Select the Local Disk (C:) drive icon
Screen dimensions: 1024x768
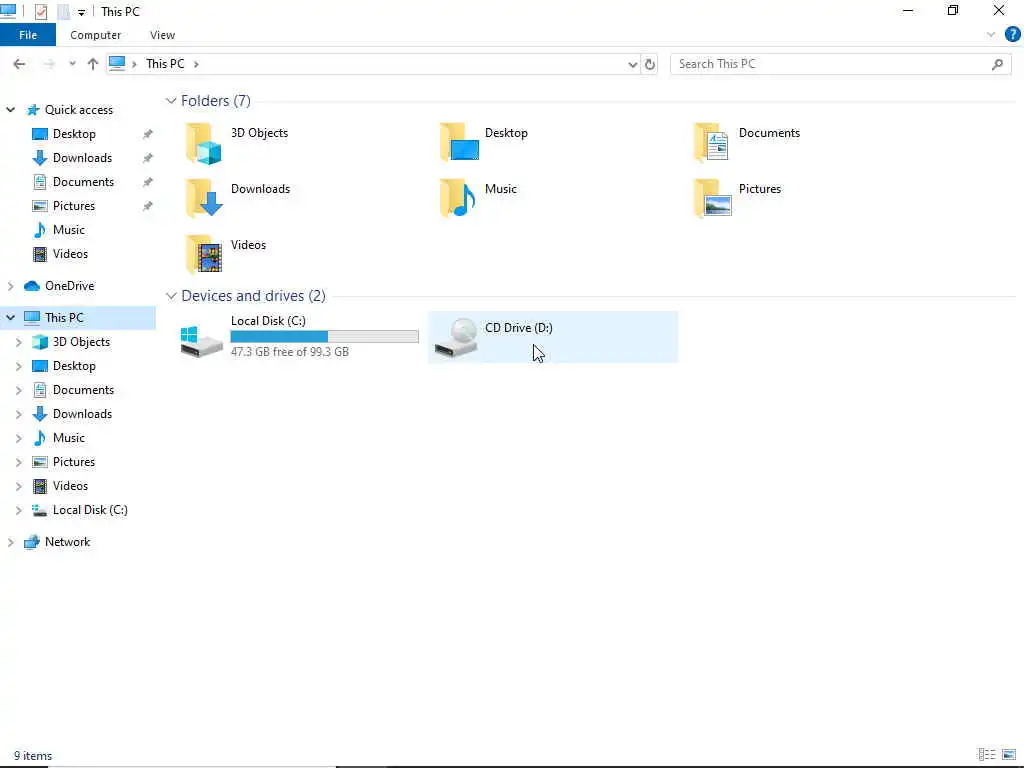(x=201, y=340)
